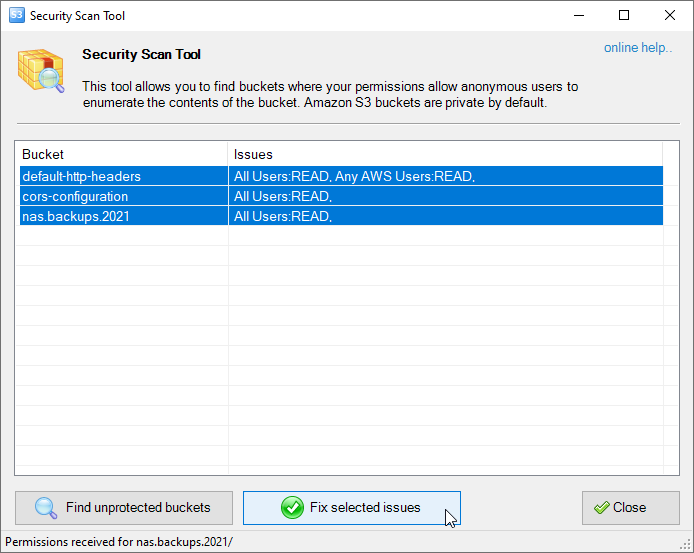Image resolution: width=694 pixels, height=553 pixels.
Task: Sort by the Issues column header
Action: 445,154
